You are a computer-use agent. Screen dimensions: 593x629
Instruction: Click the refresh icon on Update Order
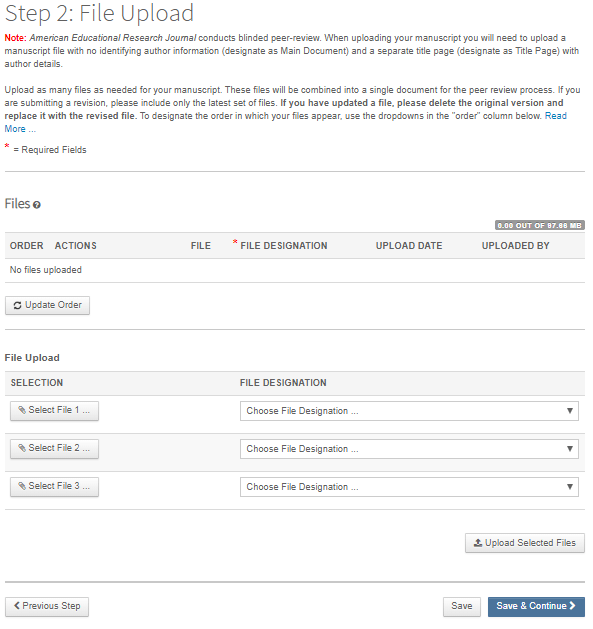pos(17,306)
